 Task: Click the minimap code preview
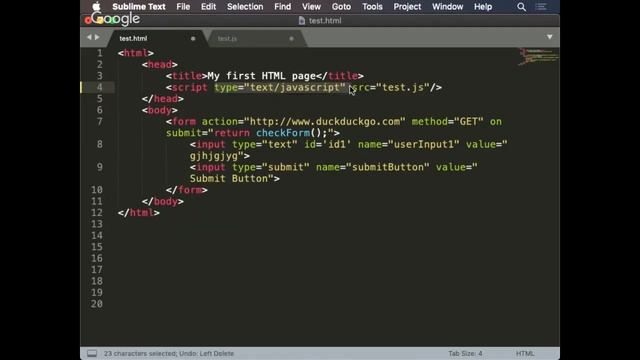point(539,56)
